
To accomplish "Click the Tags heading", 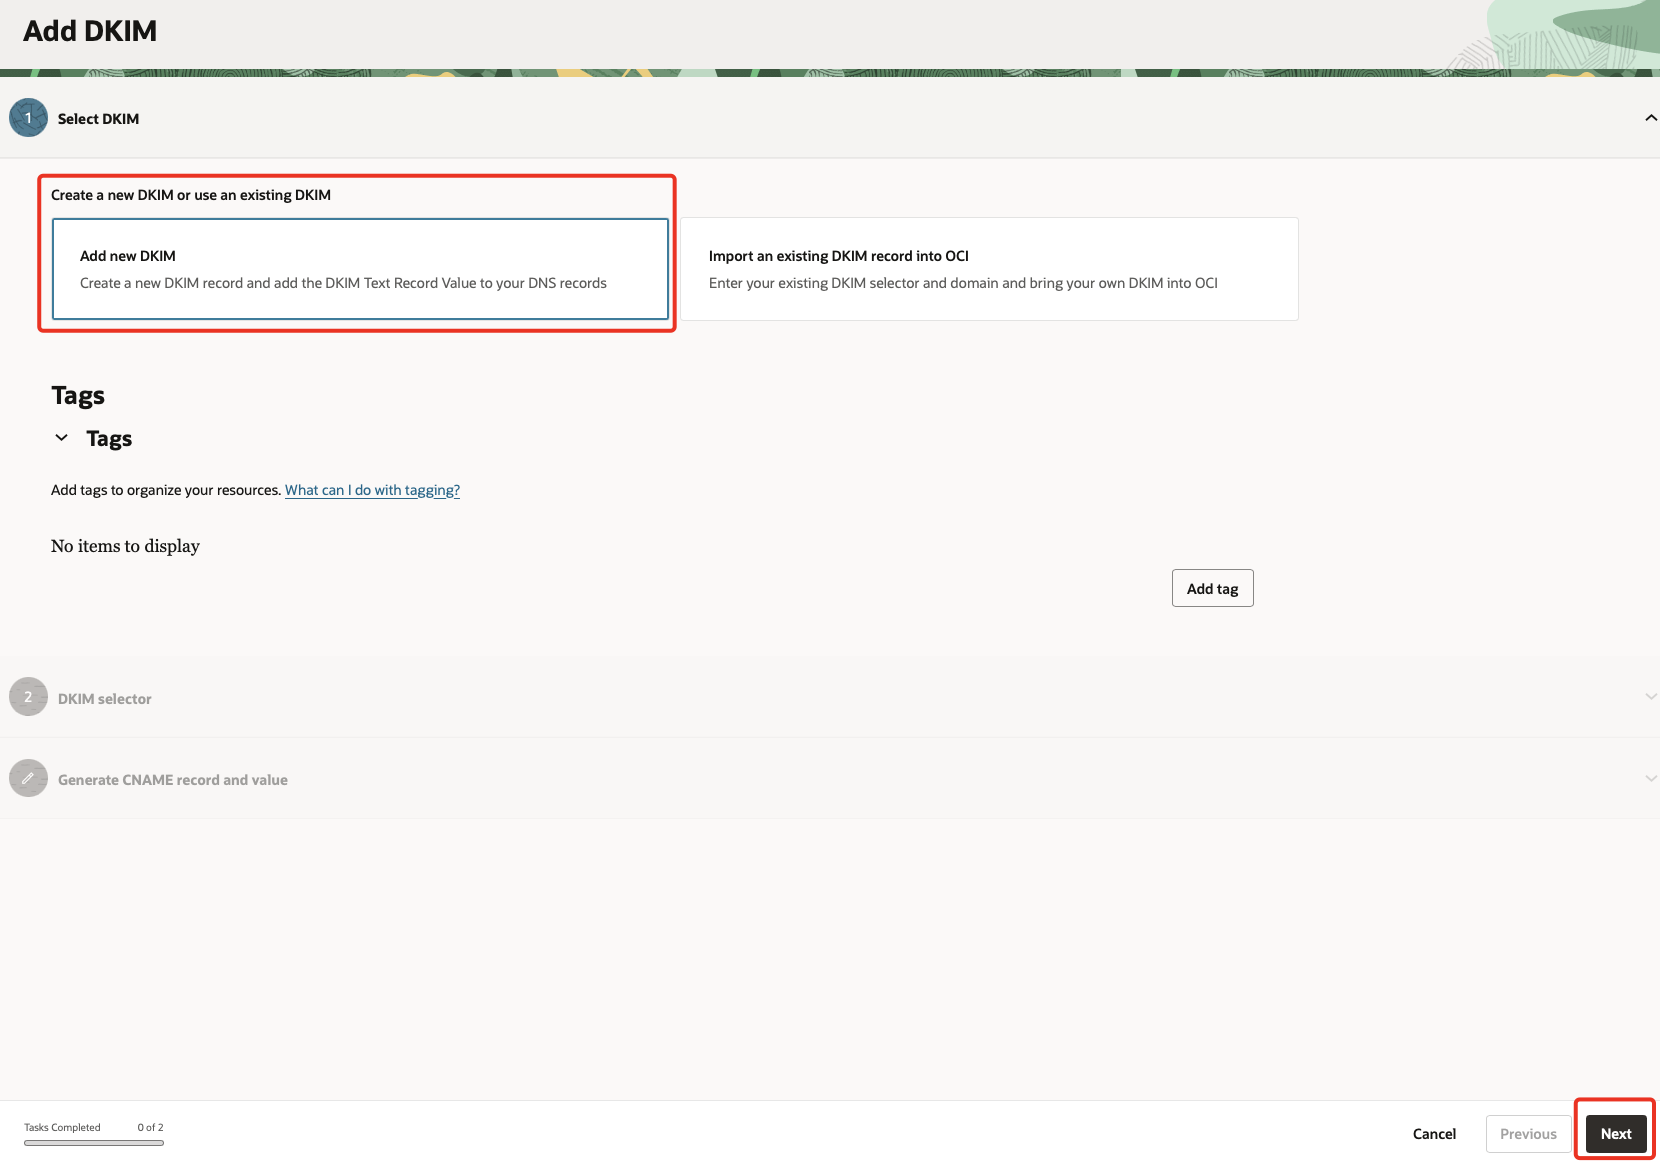I will click(x=78, y=394).
